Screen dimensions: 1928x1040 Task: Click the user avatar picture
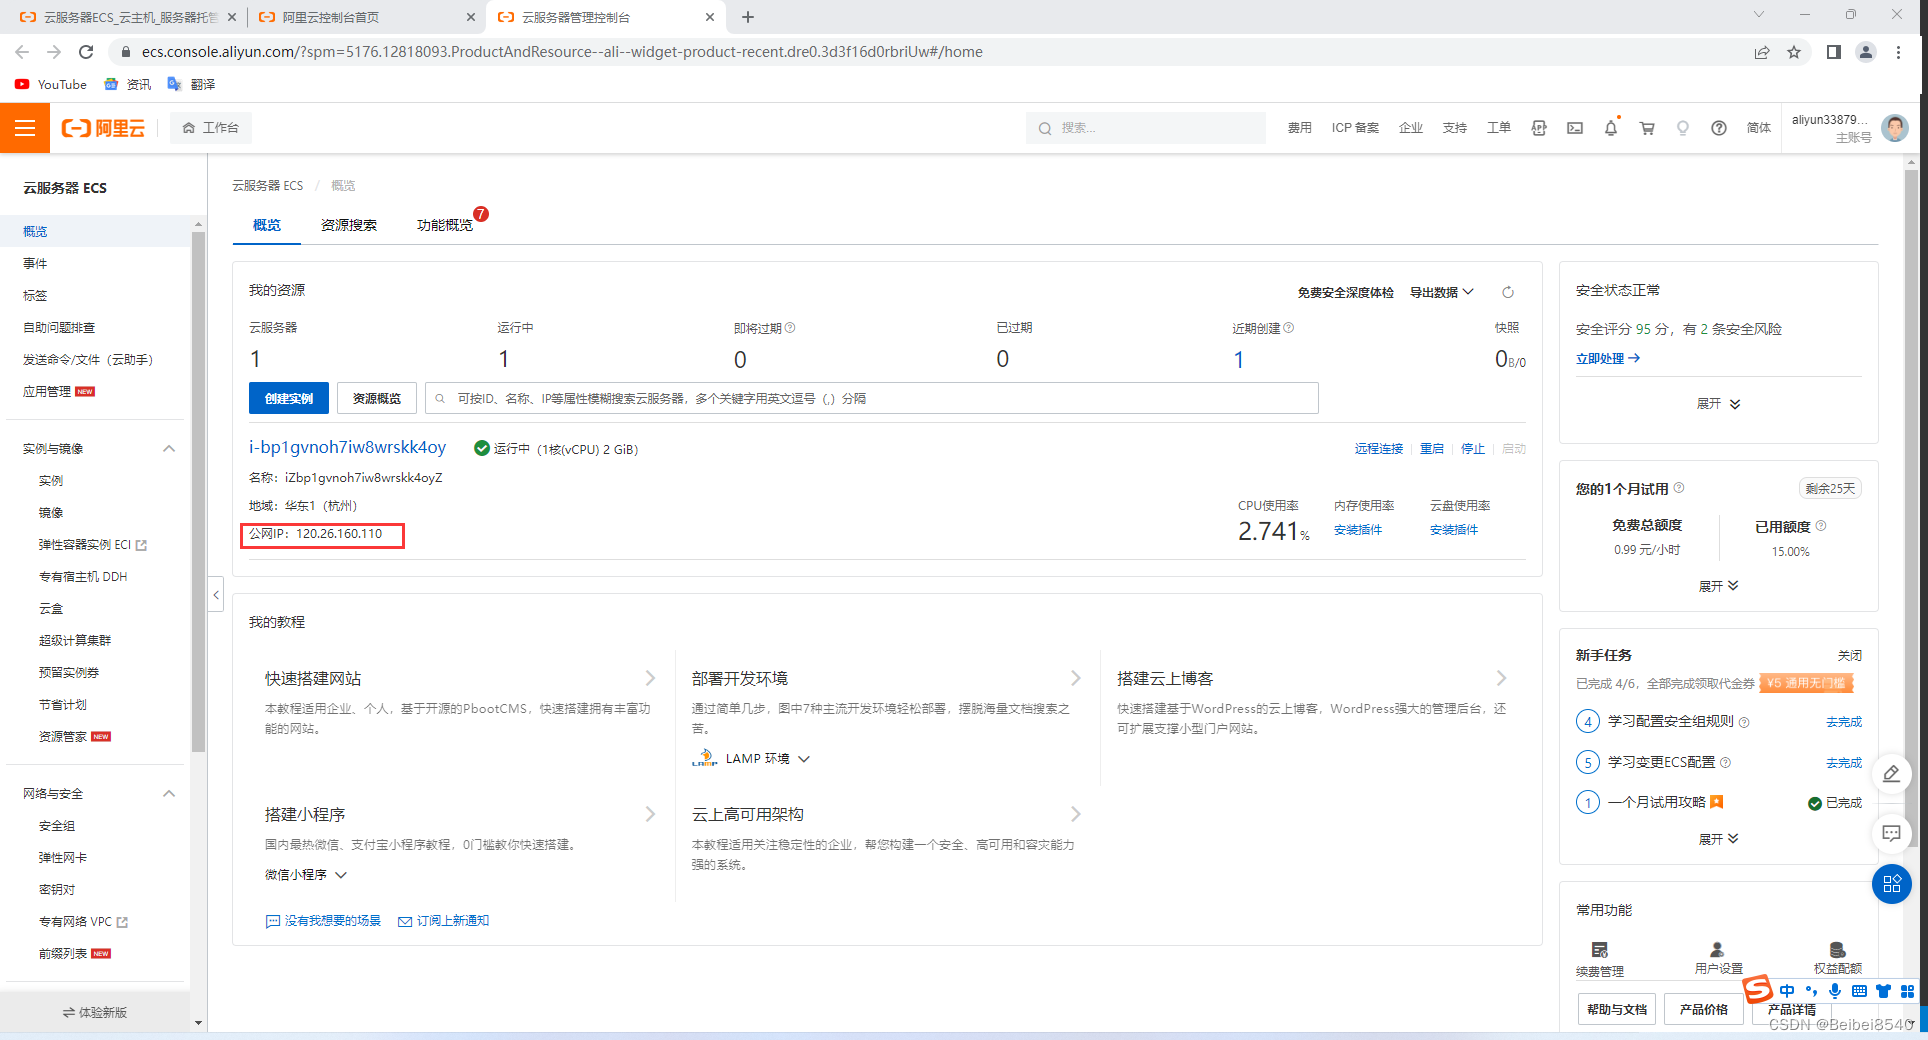coord(1895,128)
